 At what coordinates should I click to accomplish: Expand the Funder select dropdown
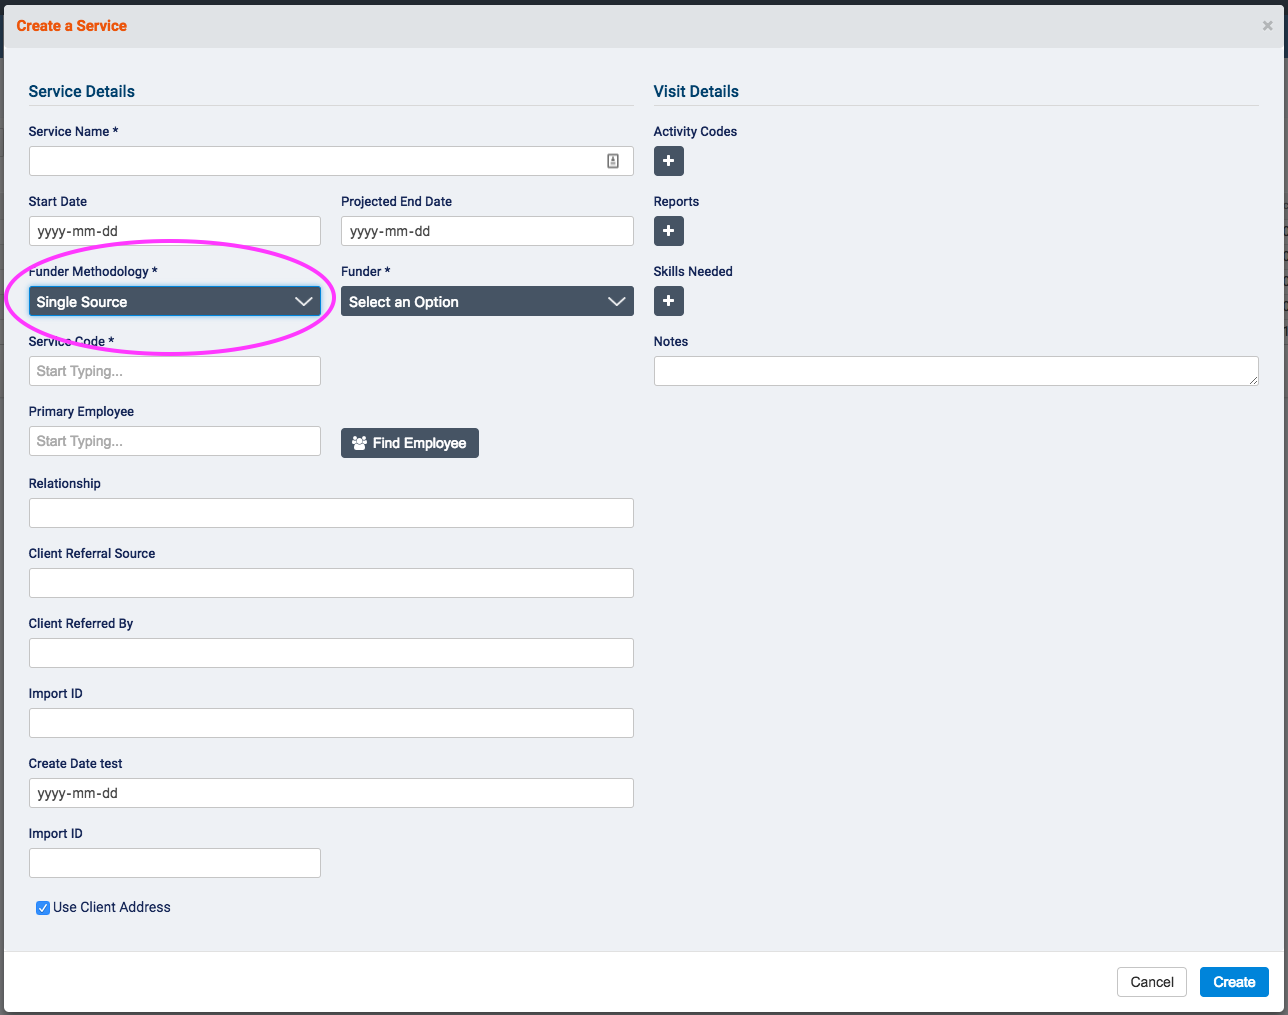click(487, 302)
